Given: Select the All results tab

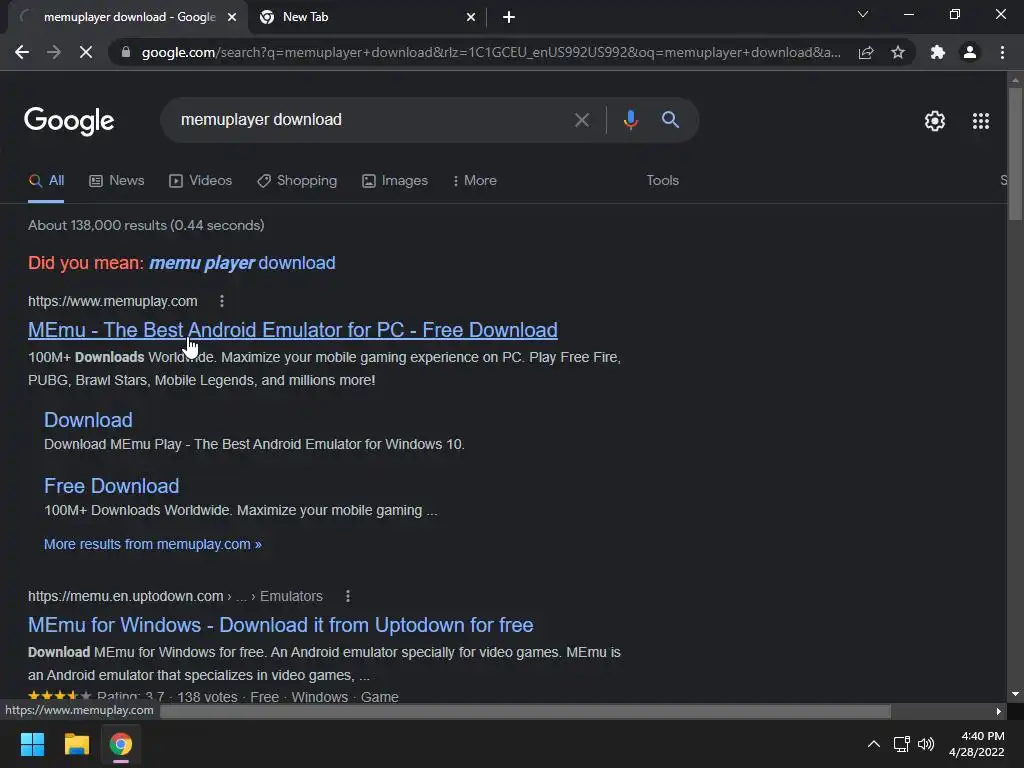Looking at the screenshot, I should (x=46, y=181).
